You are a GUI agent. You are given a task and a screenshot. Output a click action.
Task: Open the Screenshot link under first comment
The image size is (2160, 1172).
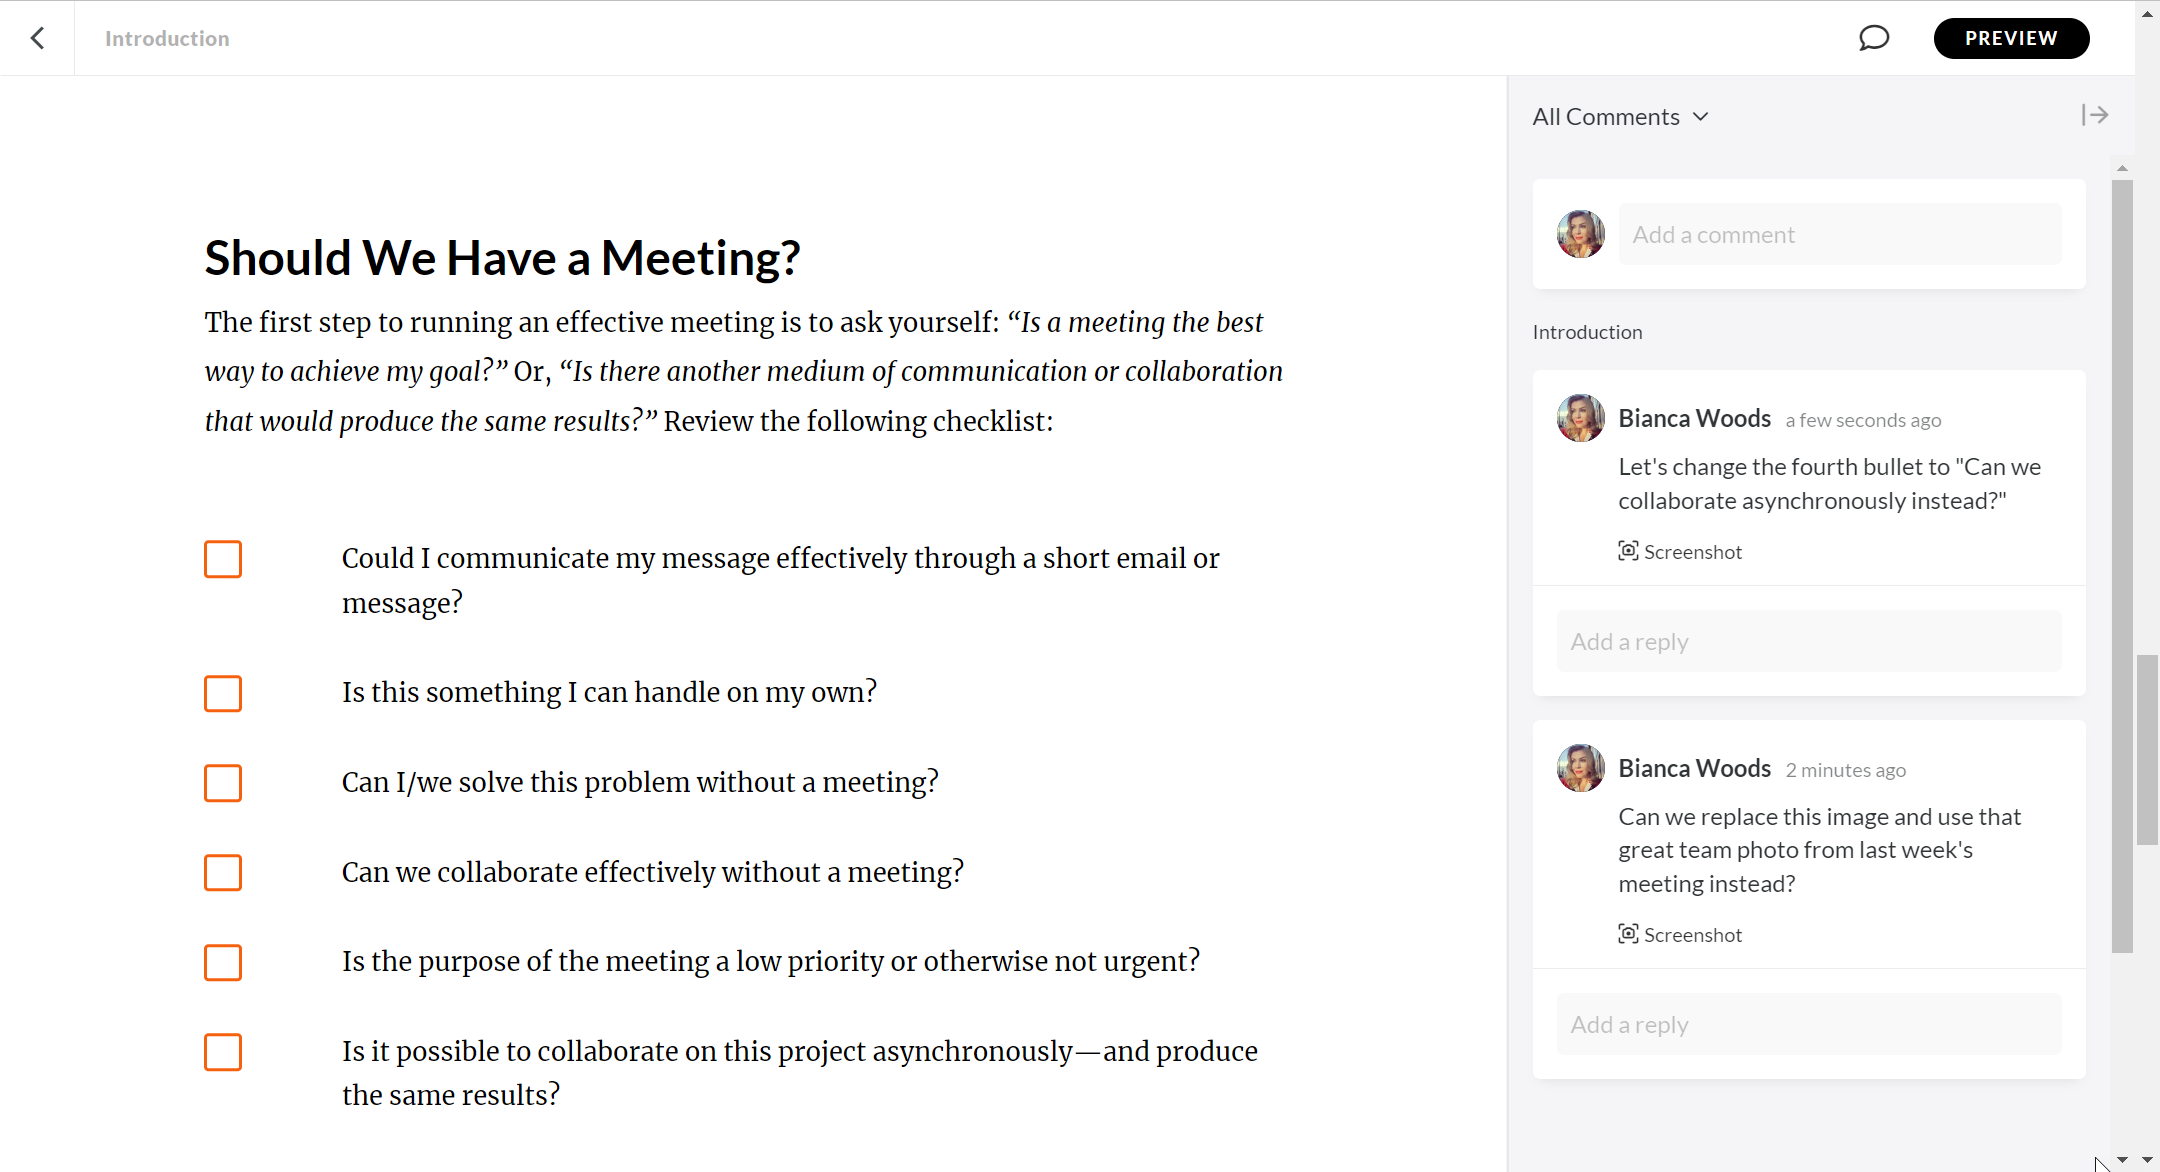(x=1693, y=551)
